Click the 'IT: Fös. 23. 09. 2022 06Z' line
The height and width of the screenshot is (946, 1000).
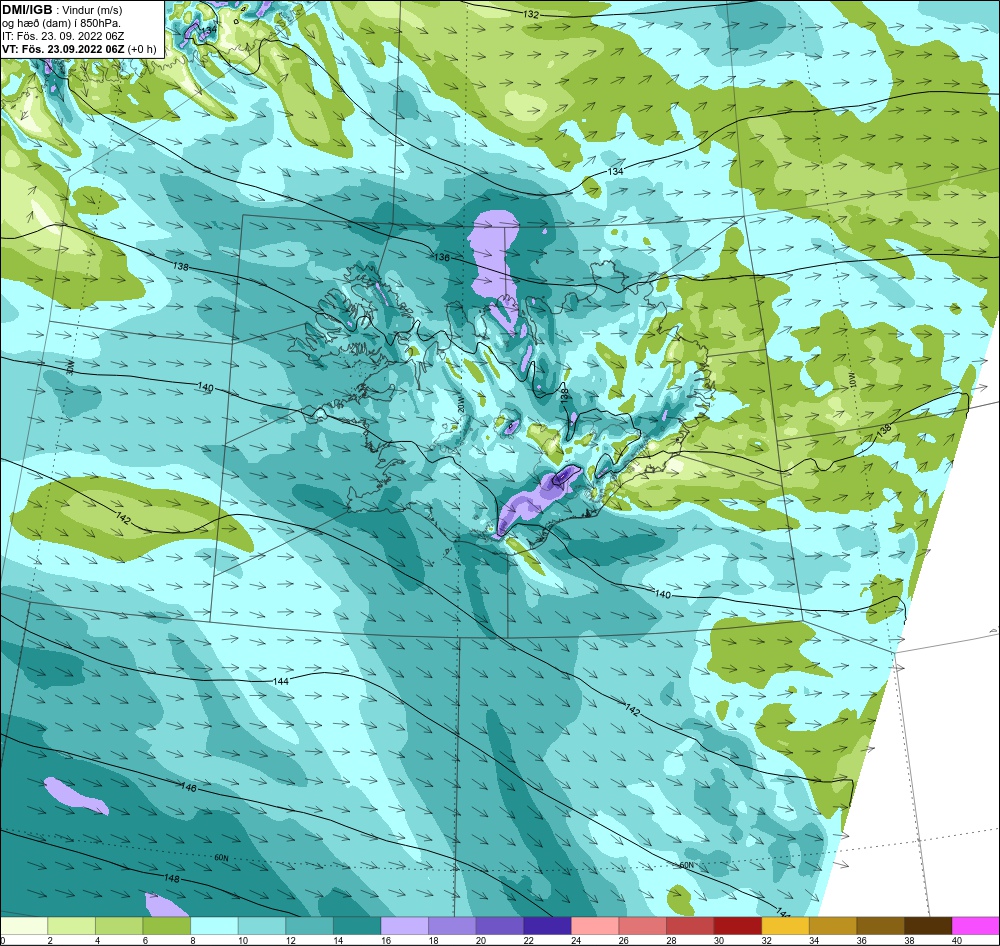point(64,36)
